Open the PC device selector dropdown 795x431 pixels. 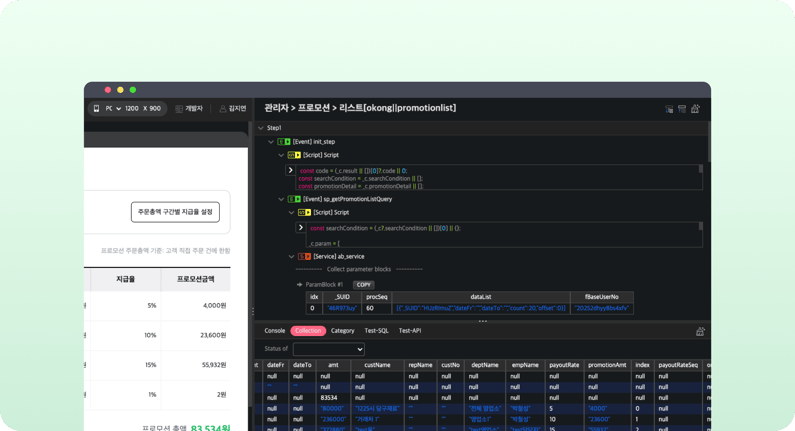[x=118, y=108]
